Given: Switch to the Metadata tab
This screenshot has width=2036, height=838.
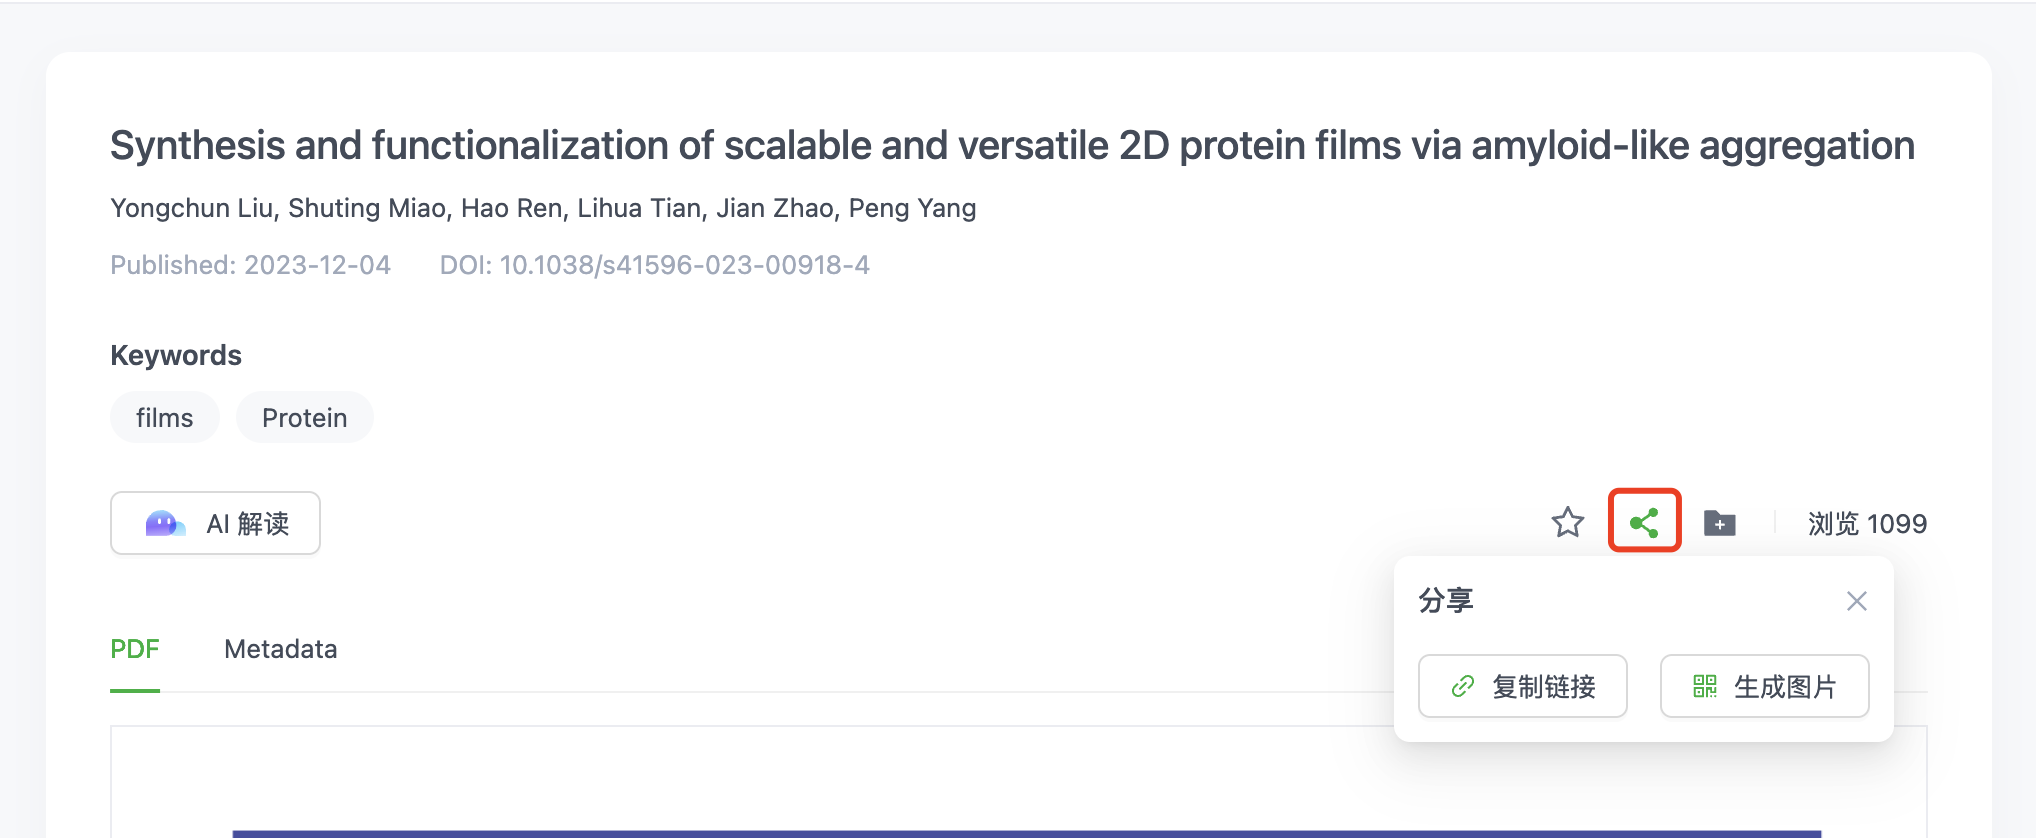Looking at the screenshot, I should coord(281,649).
